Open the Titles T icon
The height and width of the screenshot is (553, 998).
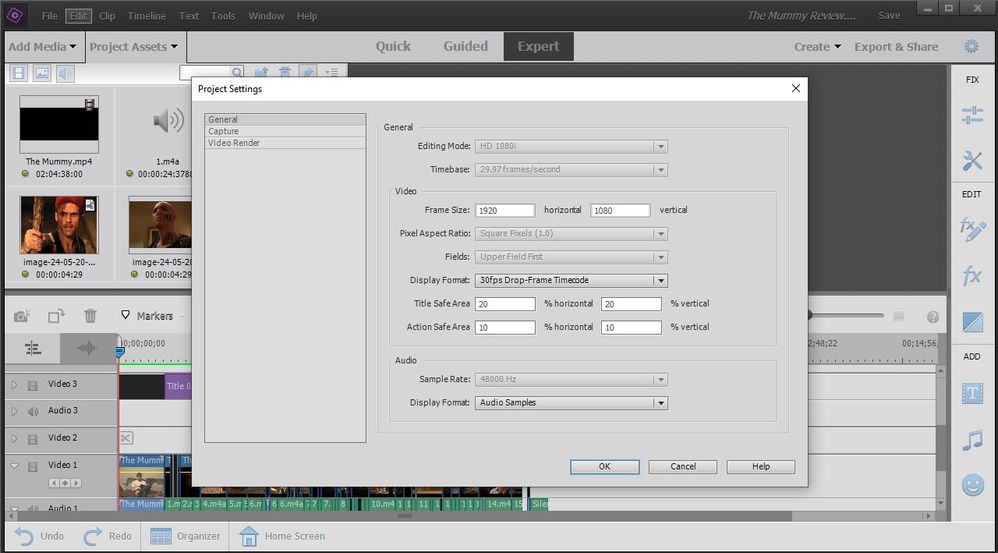pos(972,394)
